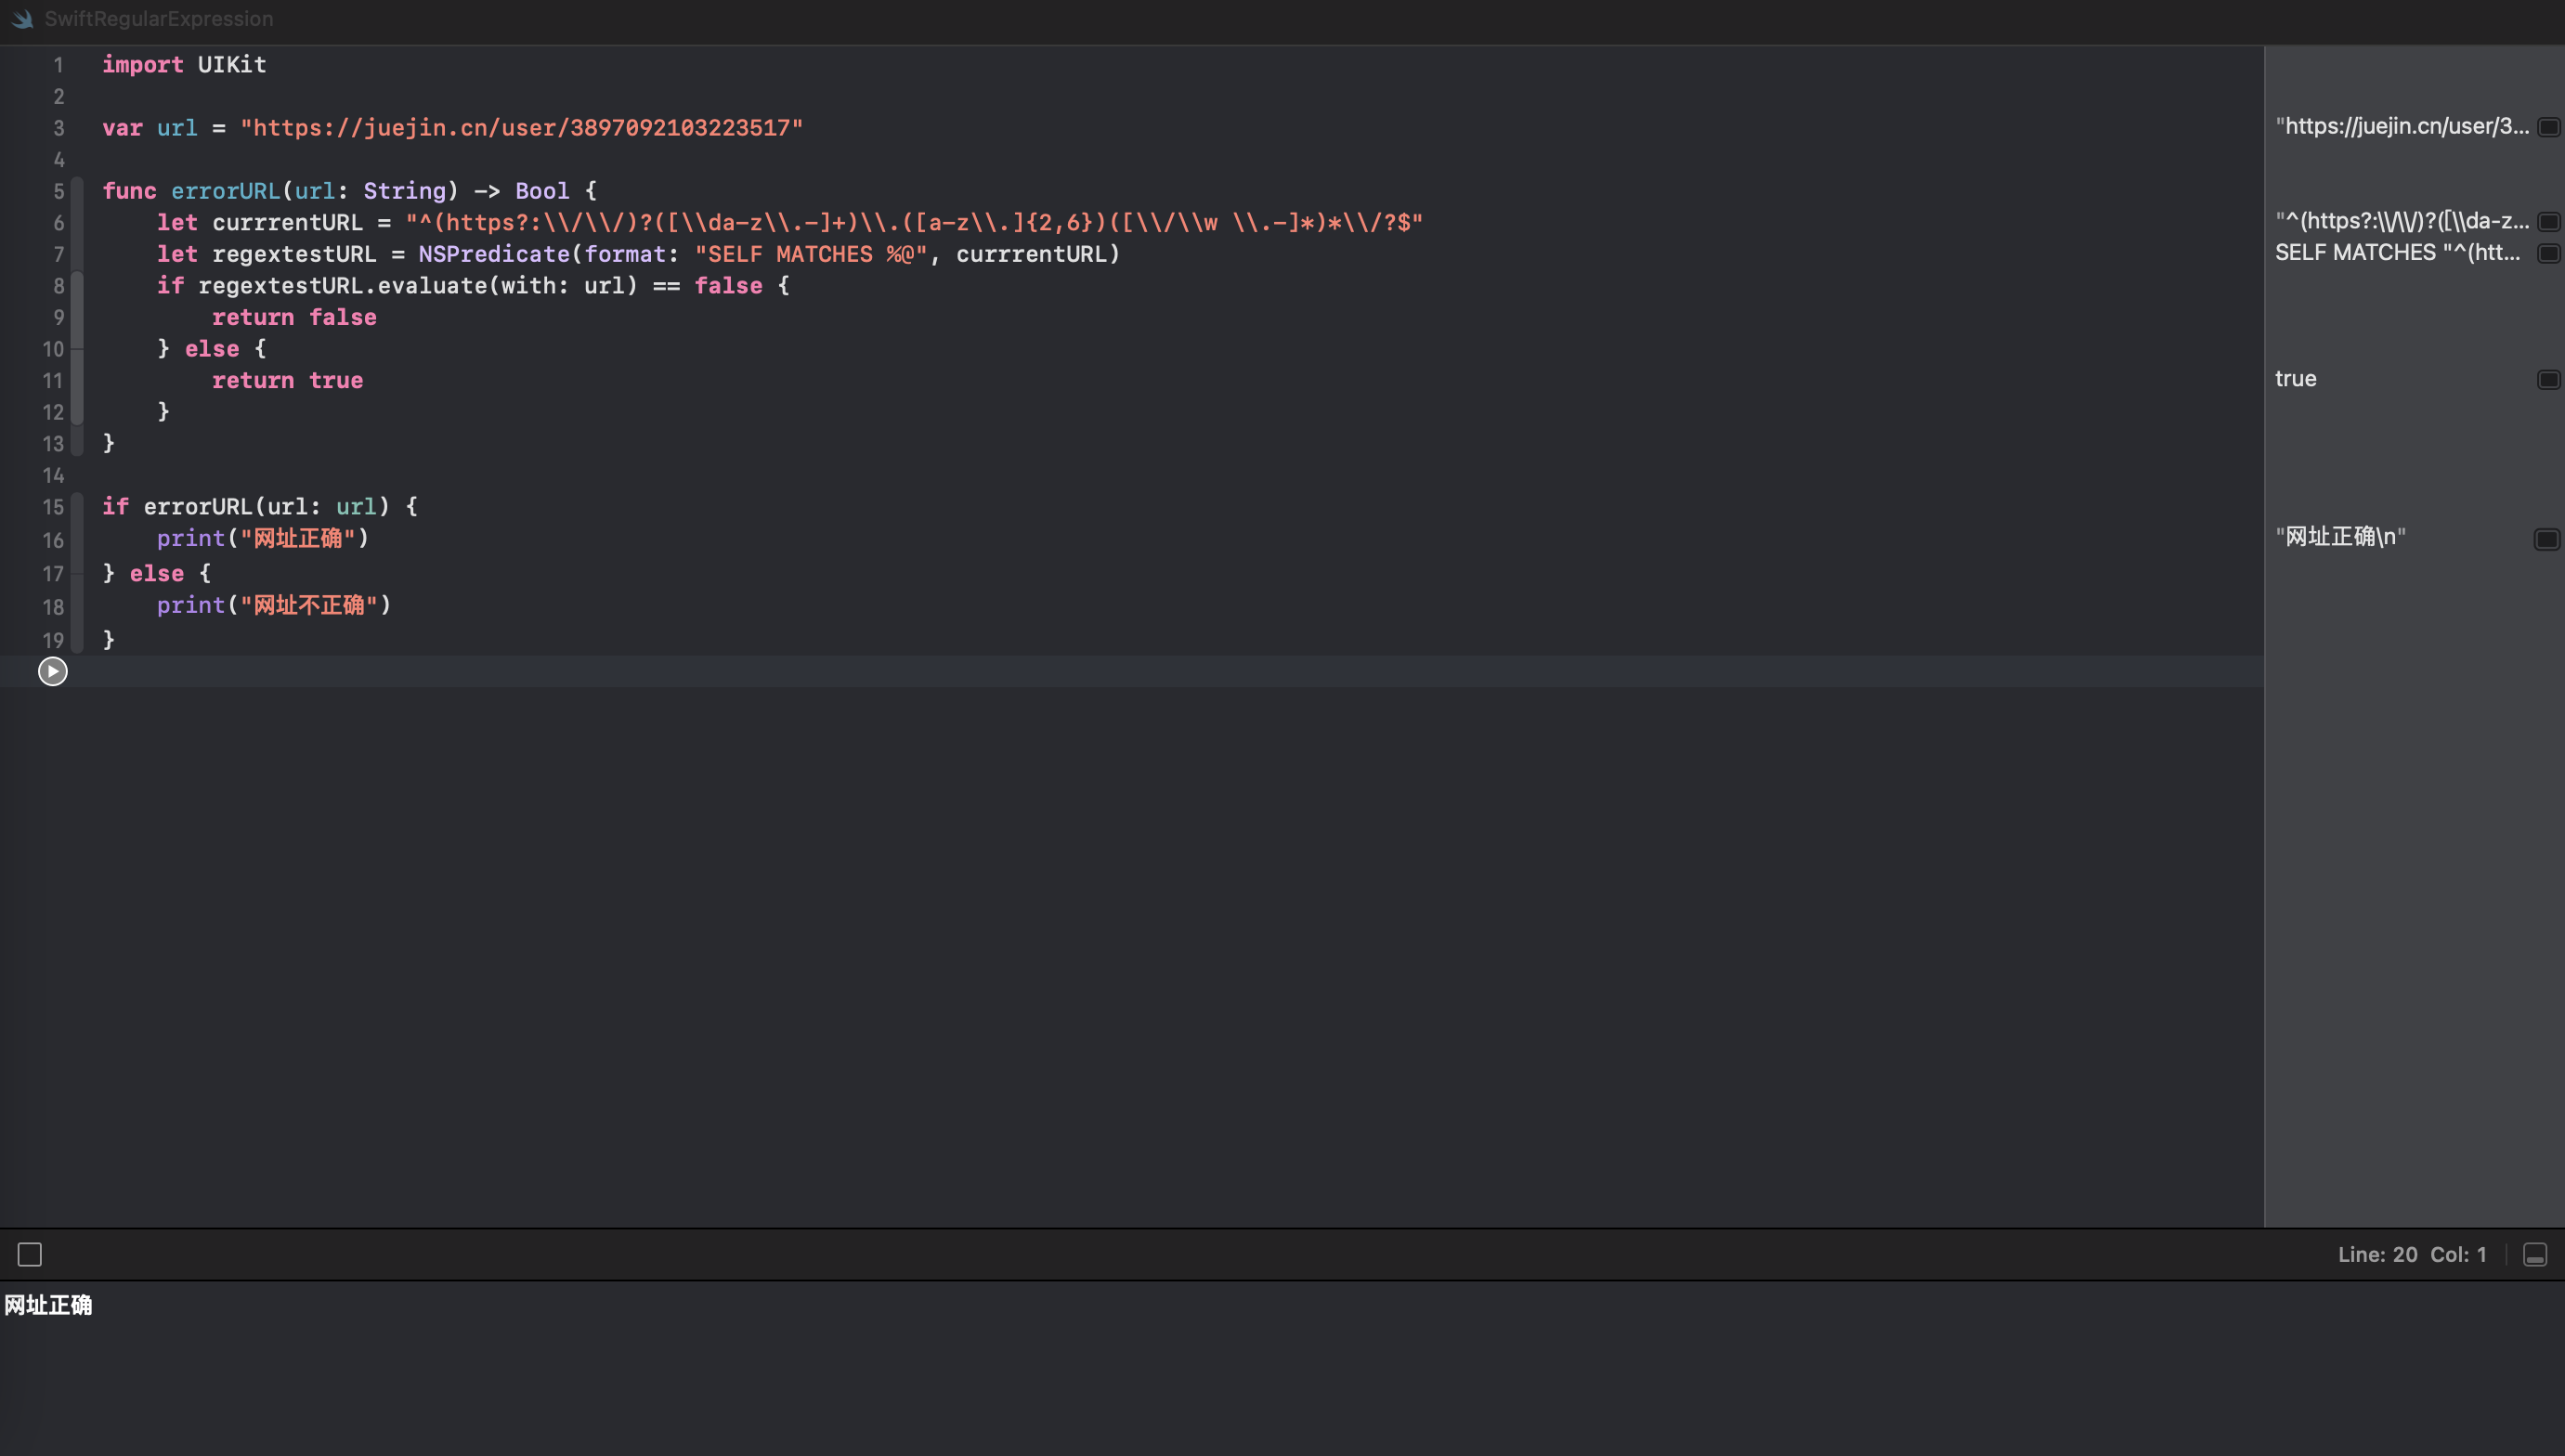Click the debug area toggle icon at bottom right
The width and height of the screenshot is (2565, 1456).
[x=2534, y=1254]
